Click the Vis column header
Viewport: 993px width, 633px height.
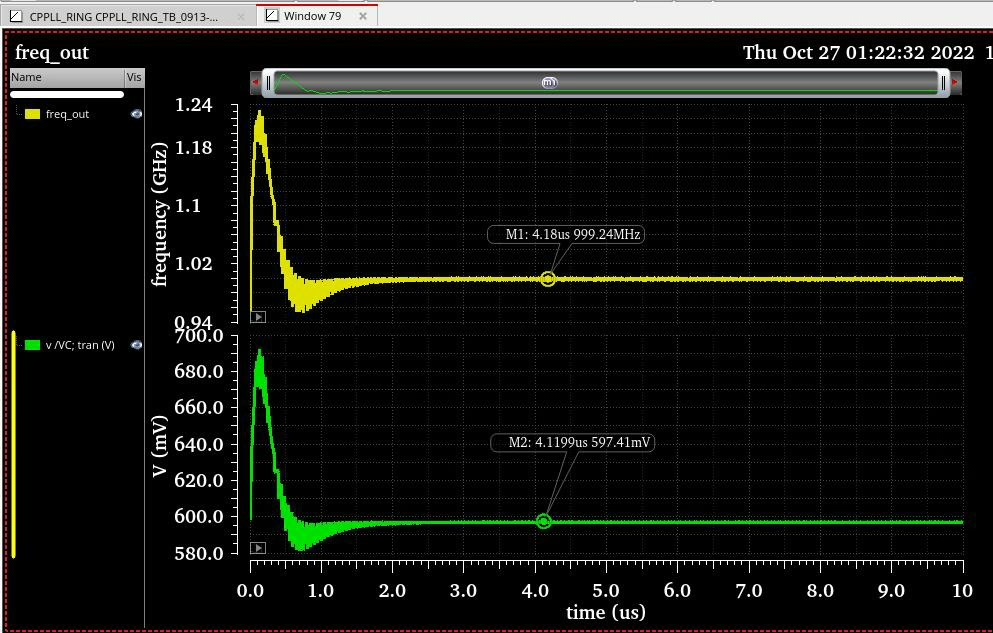(x=134, y=77)
